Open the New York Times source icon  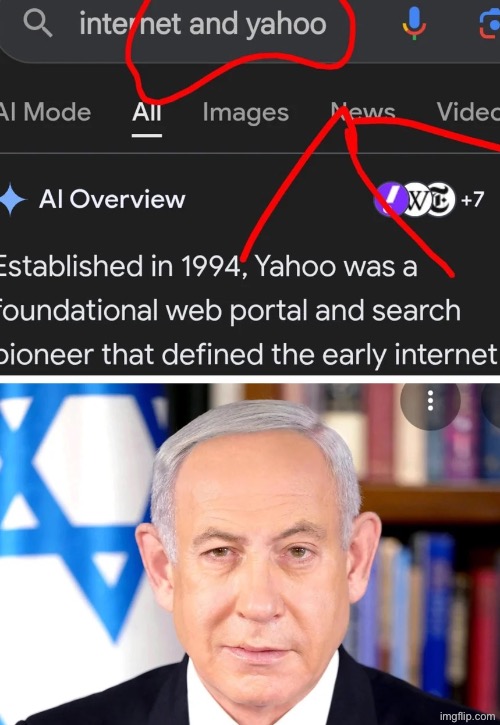click(441, 199)
